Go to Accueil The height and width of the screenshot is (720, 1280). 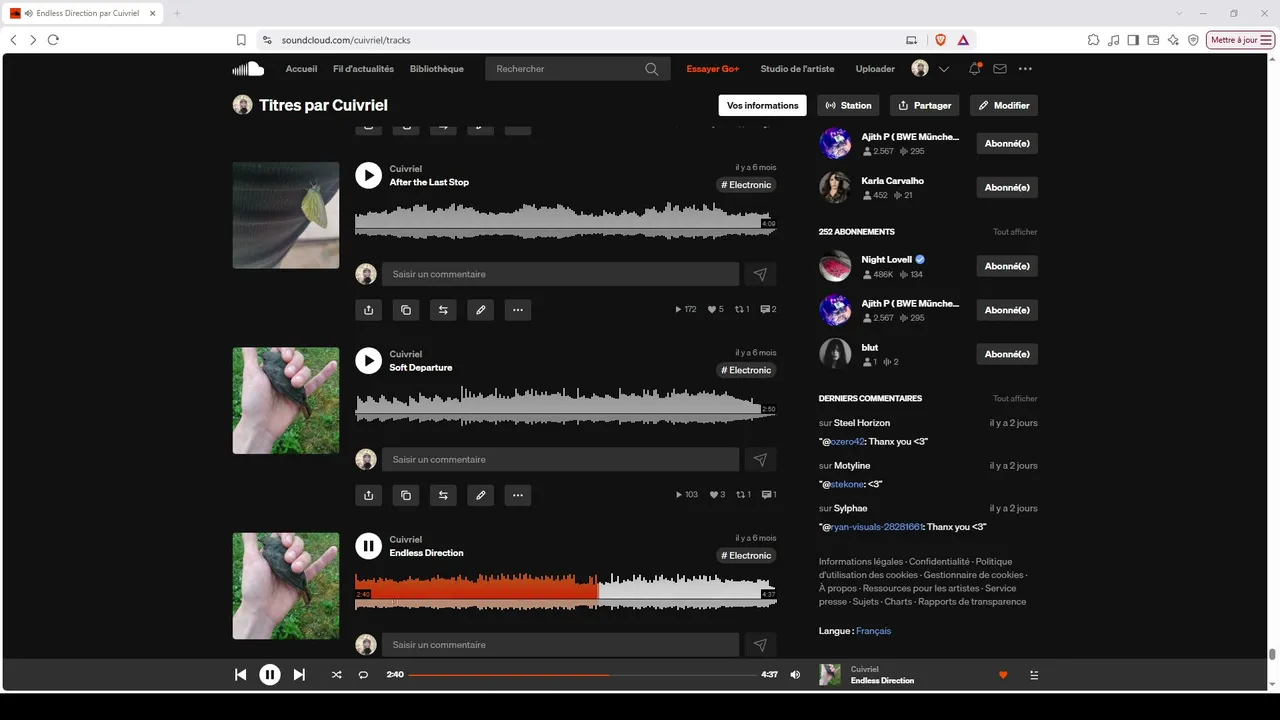pos(301,69)
